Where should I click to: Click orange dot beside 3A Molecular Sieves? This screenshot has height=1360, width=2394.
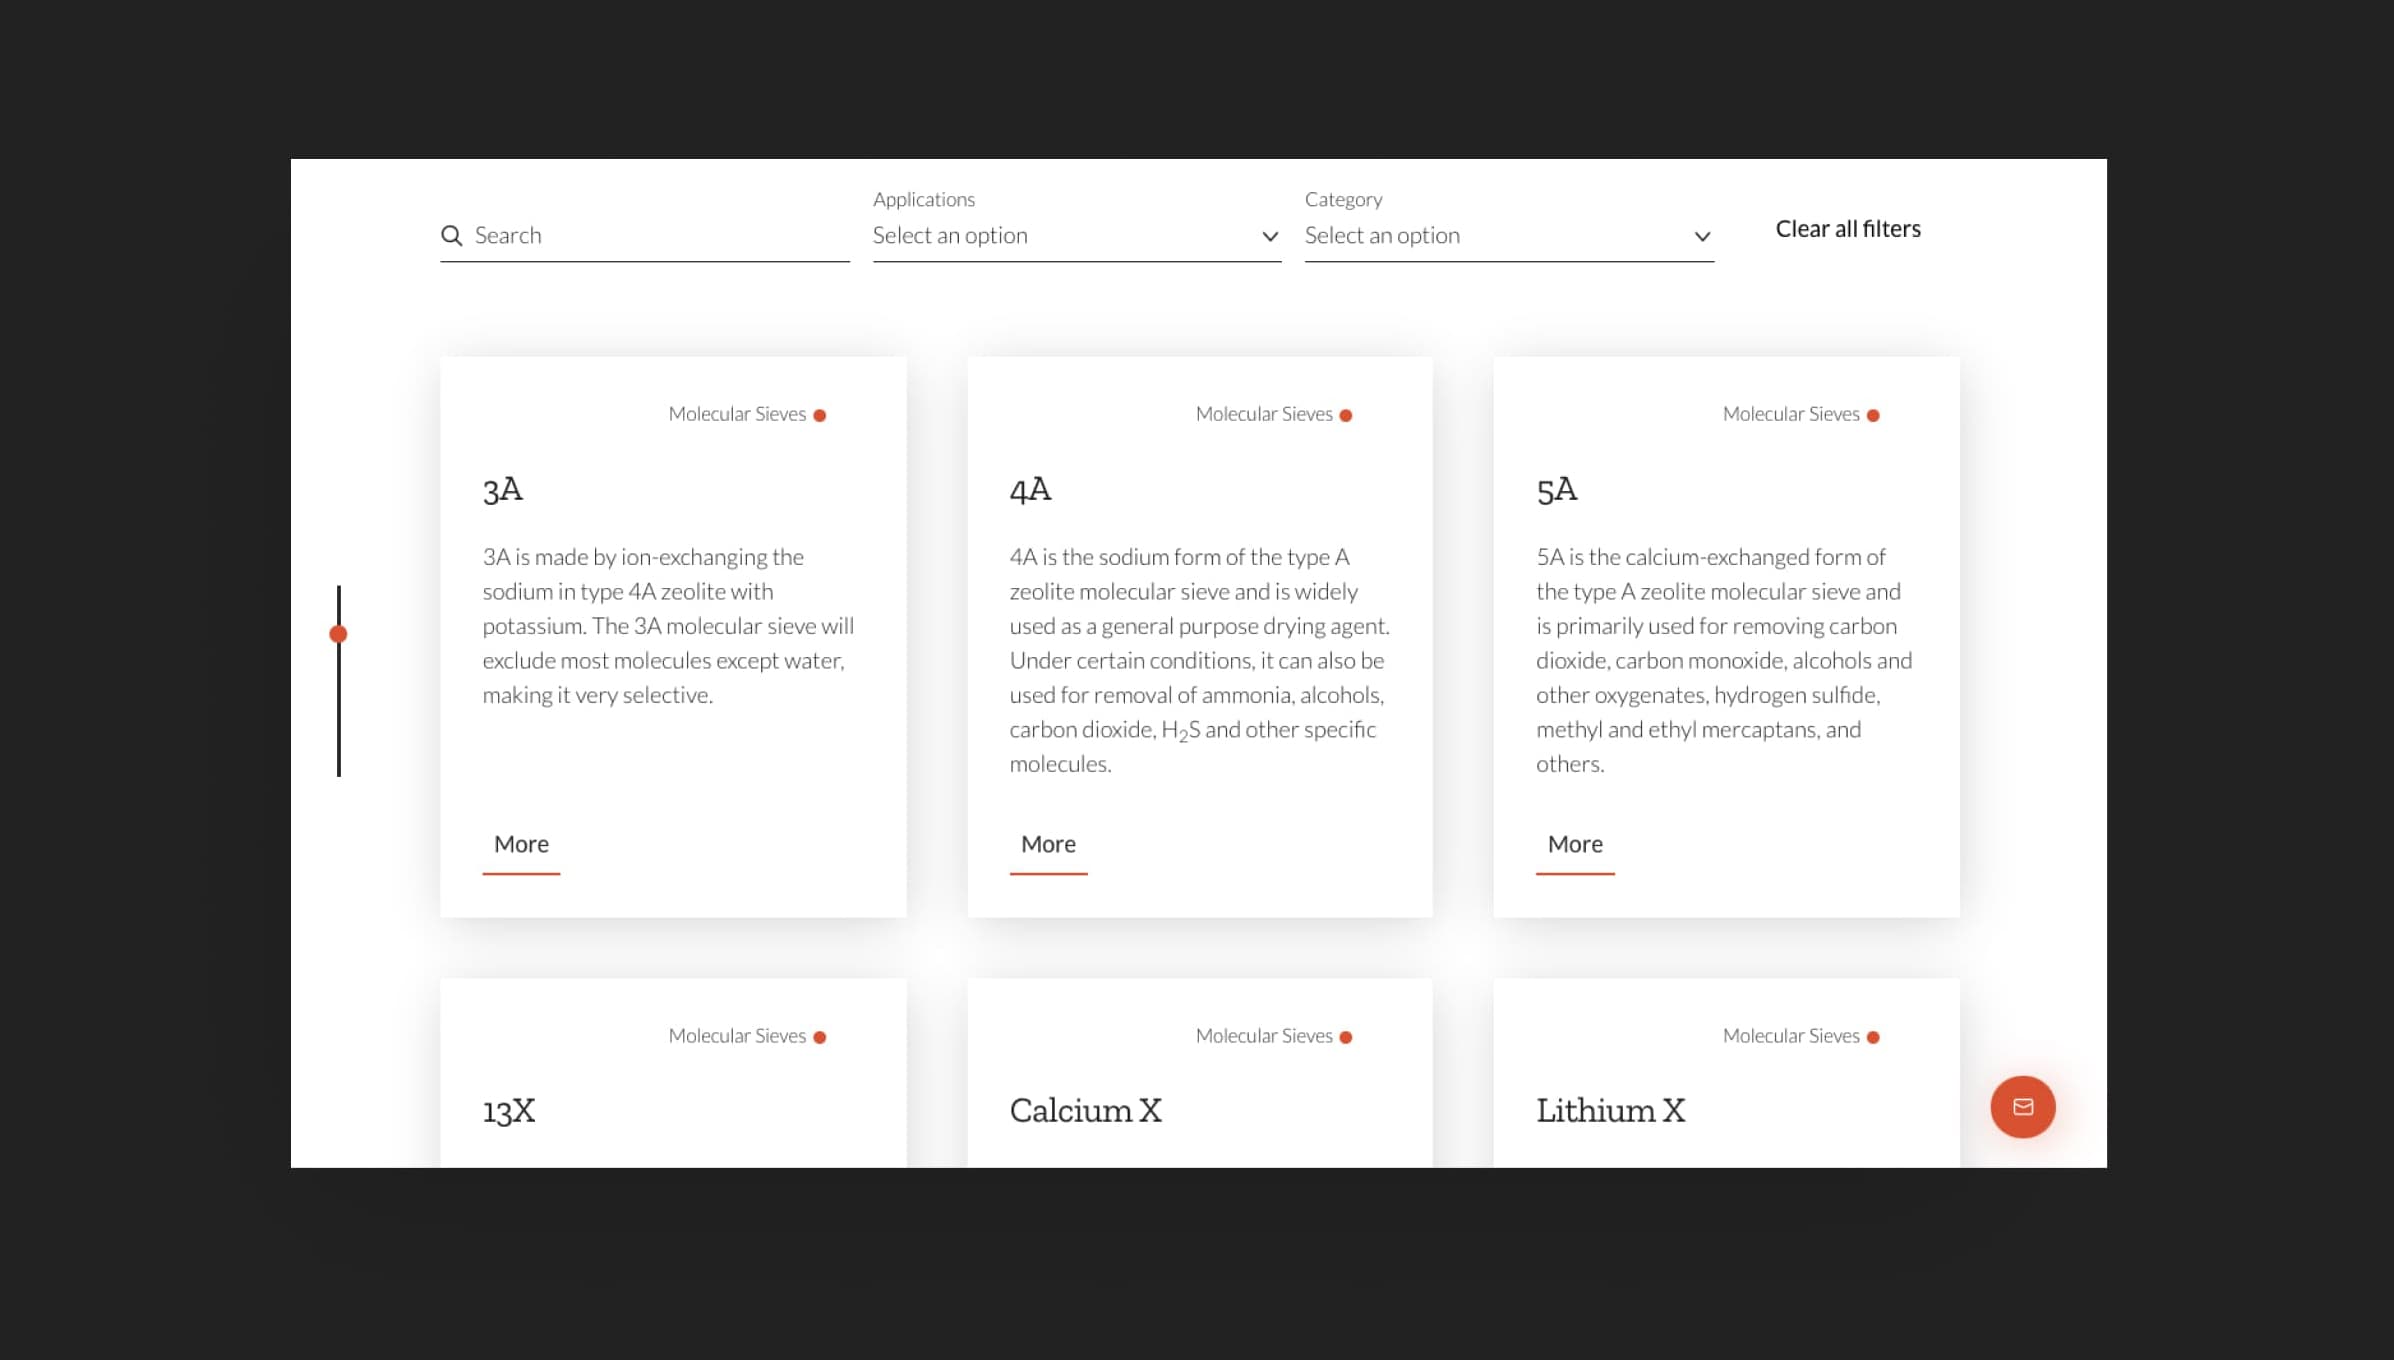tap(820, 415)
